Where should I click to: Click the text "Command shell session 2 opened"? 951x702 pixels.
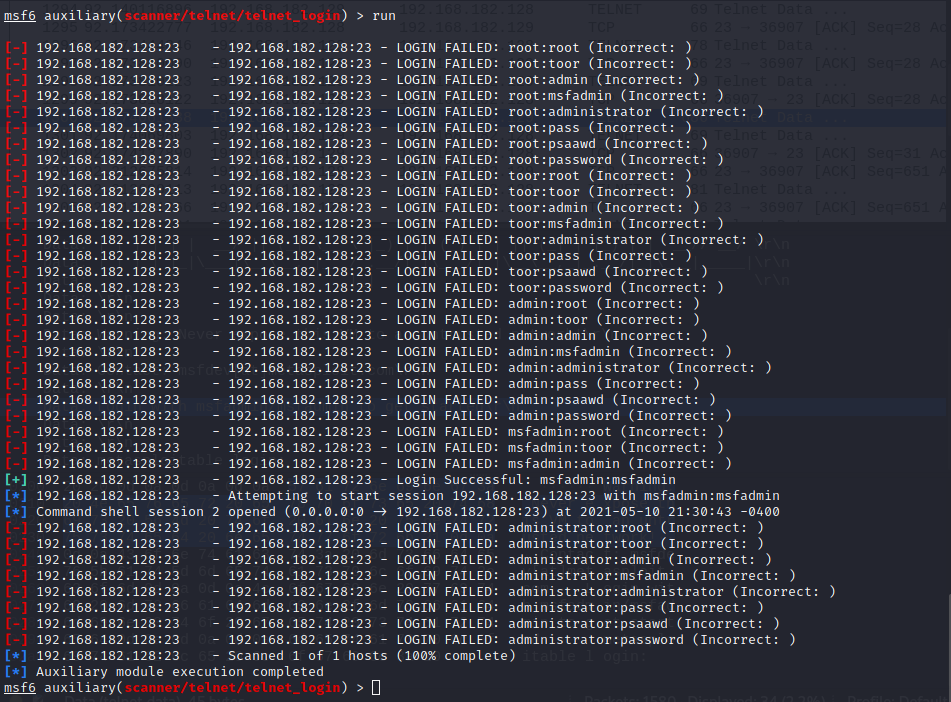pyautogui.click(x=157, y=511)
